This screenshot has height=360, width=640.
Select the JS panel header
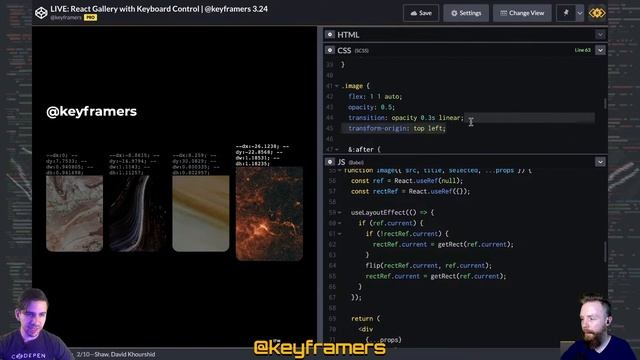point(465,162)
